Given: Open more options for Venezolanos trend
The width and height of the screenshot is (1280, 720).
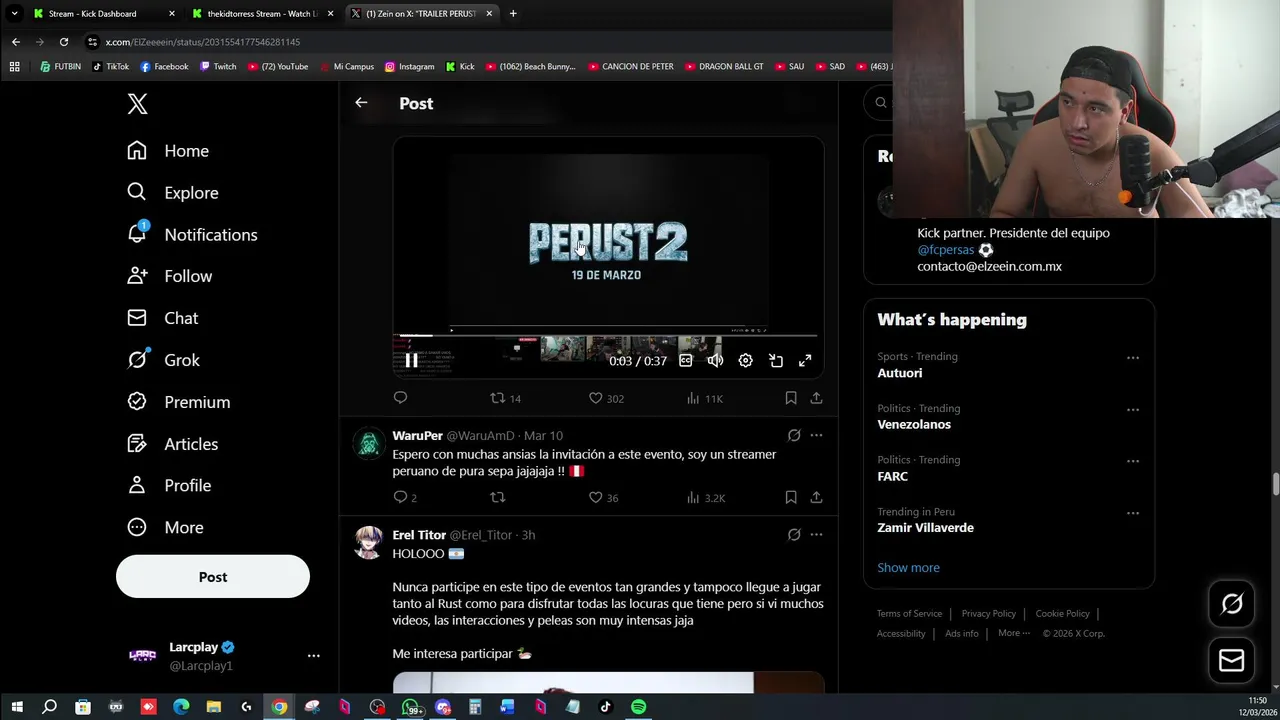Looking at the screenshot, I should click(1133, 410).
